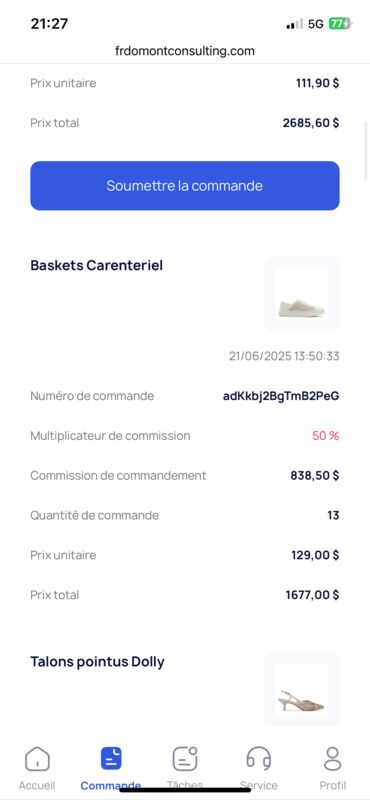The width and height of the screenshot is (370, 800).
Task: Tap order number adKkbj2BgTmB2PeG
Action: coord(281,396)
